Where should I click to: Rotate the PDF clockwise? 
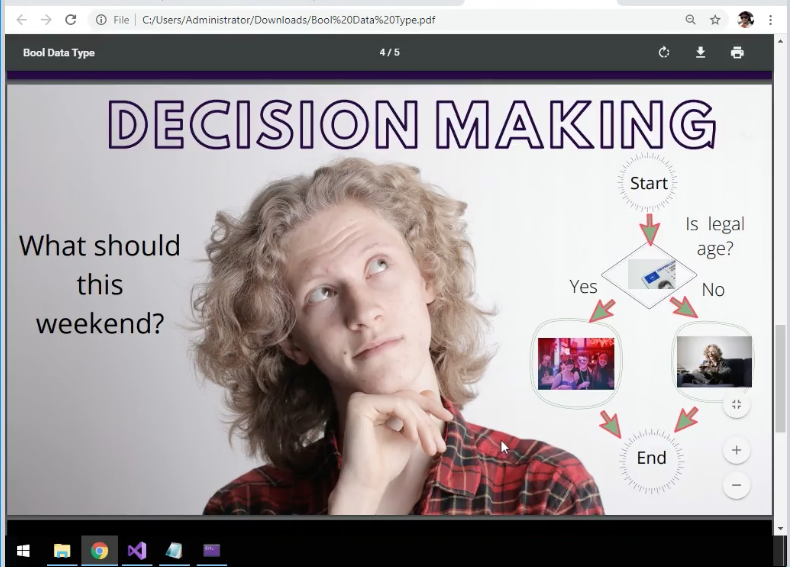pos(664,52)
